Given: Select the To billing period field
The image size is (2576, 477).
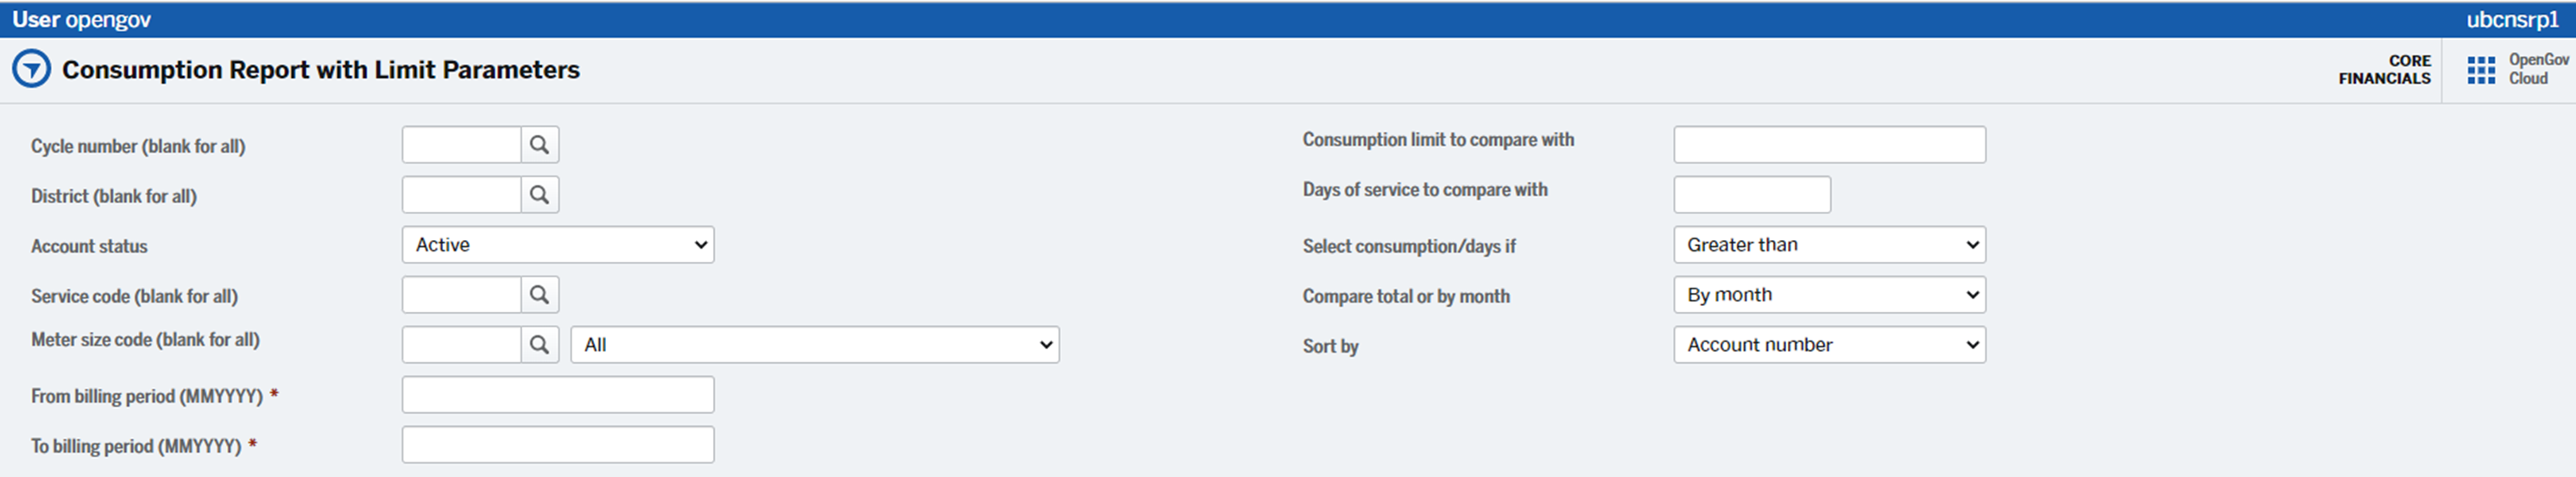Looking at the screenshot, I should (x=558, y=445).
